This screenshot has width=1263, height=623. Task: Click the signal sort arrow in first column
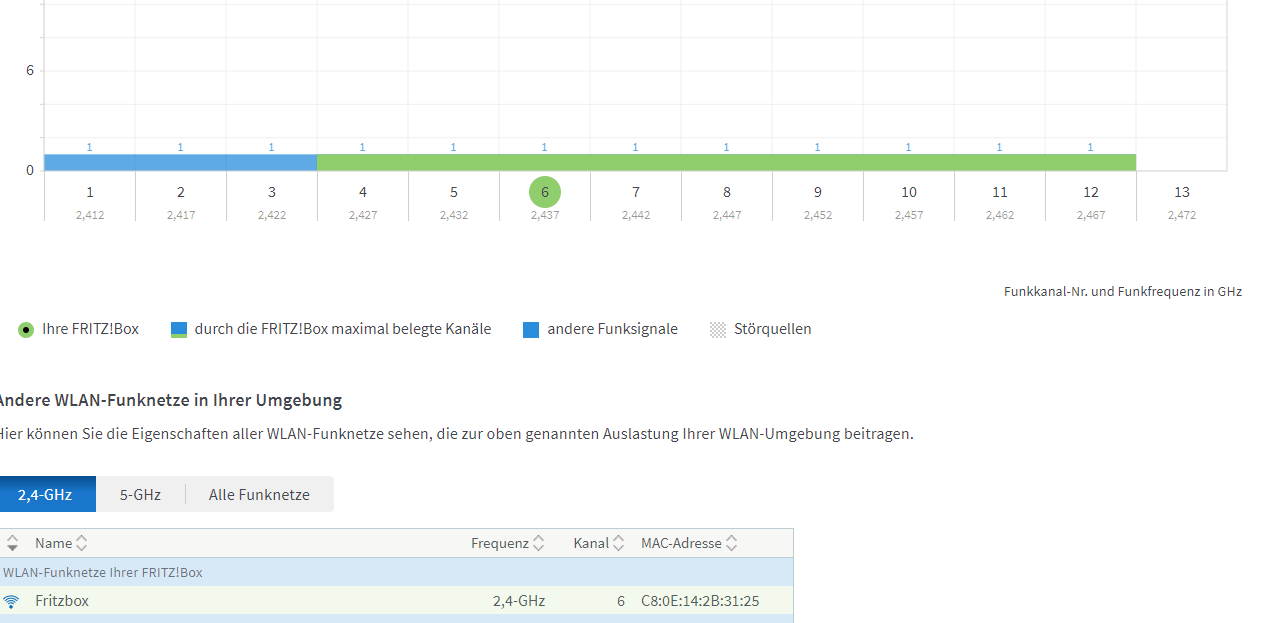[12, 543]
